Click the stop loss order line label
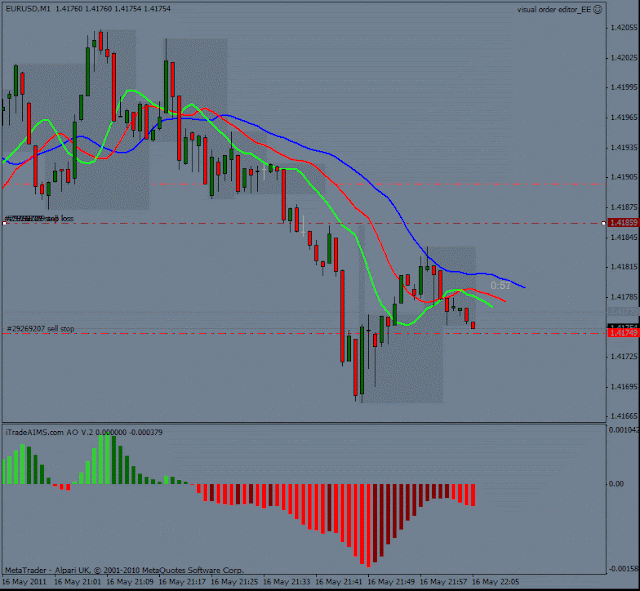 tap(40, 218)
